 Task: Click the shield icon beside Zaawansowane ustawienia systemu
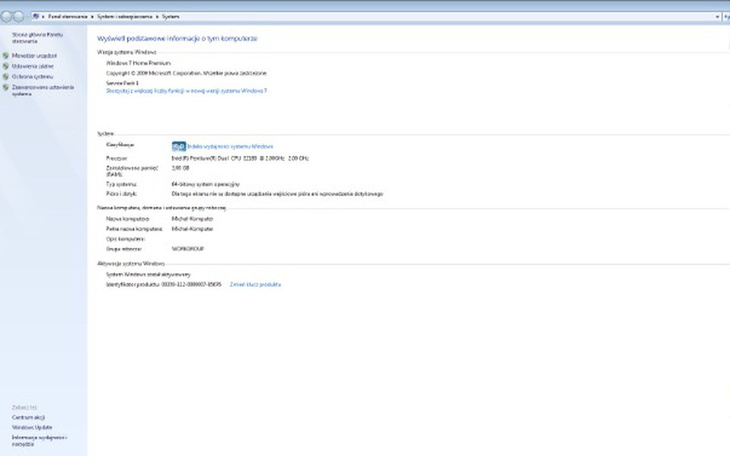(6, 87)
